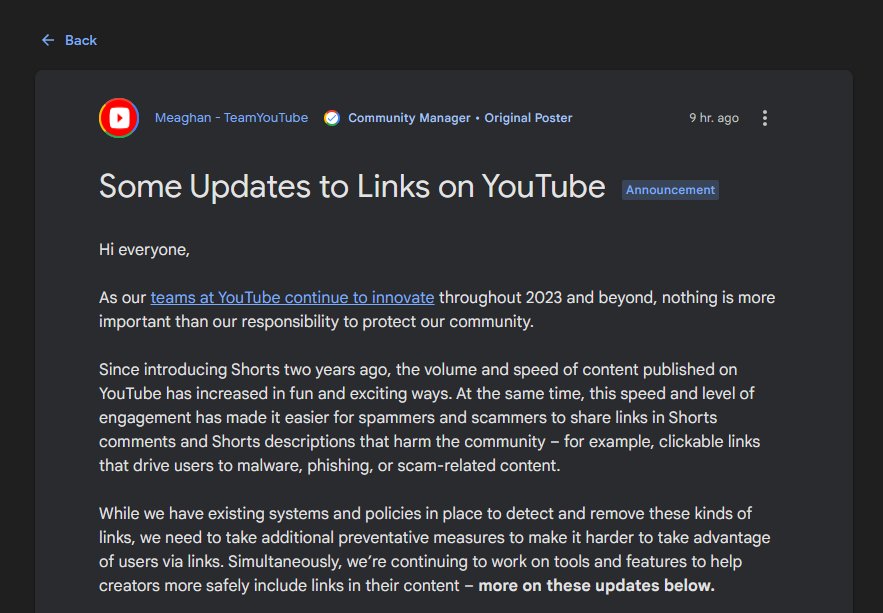This screenshot has width=883, height=613.
Task: Open the three-dot more options menu
Action: pos(765,118)
